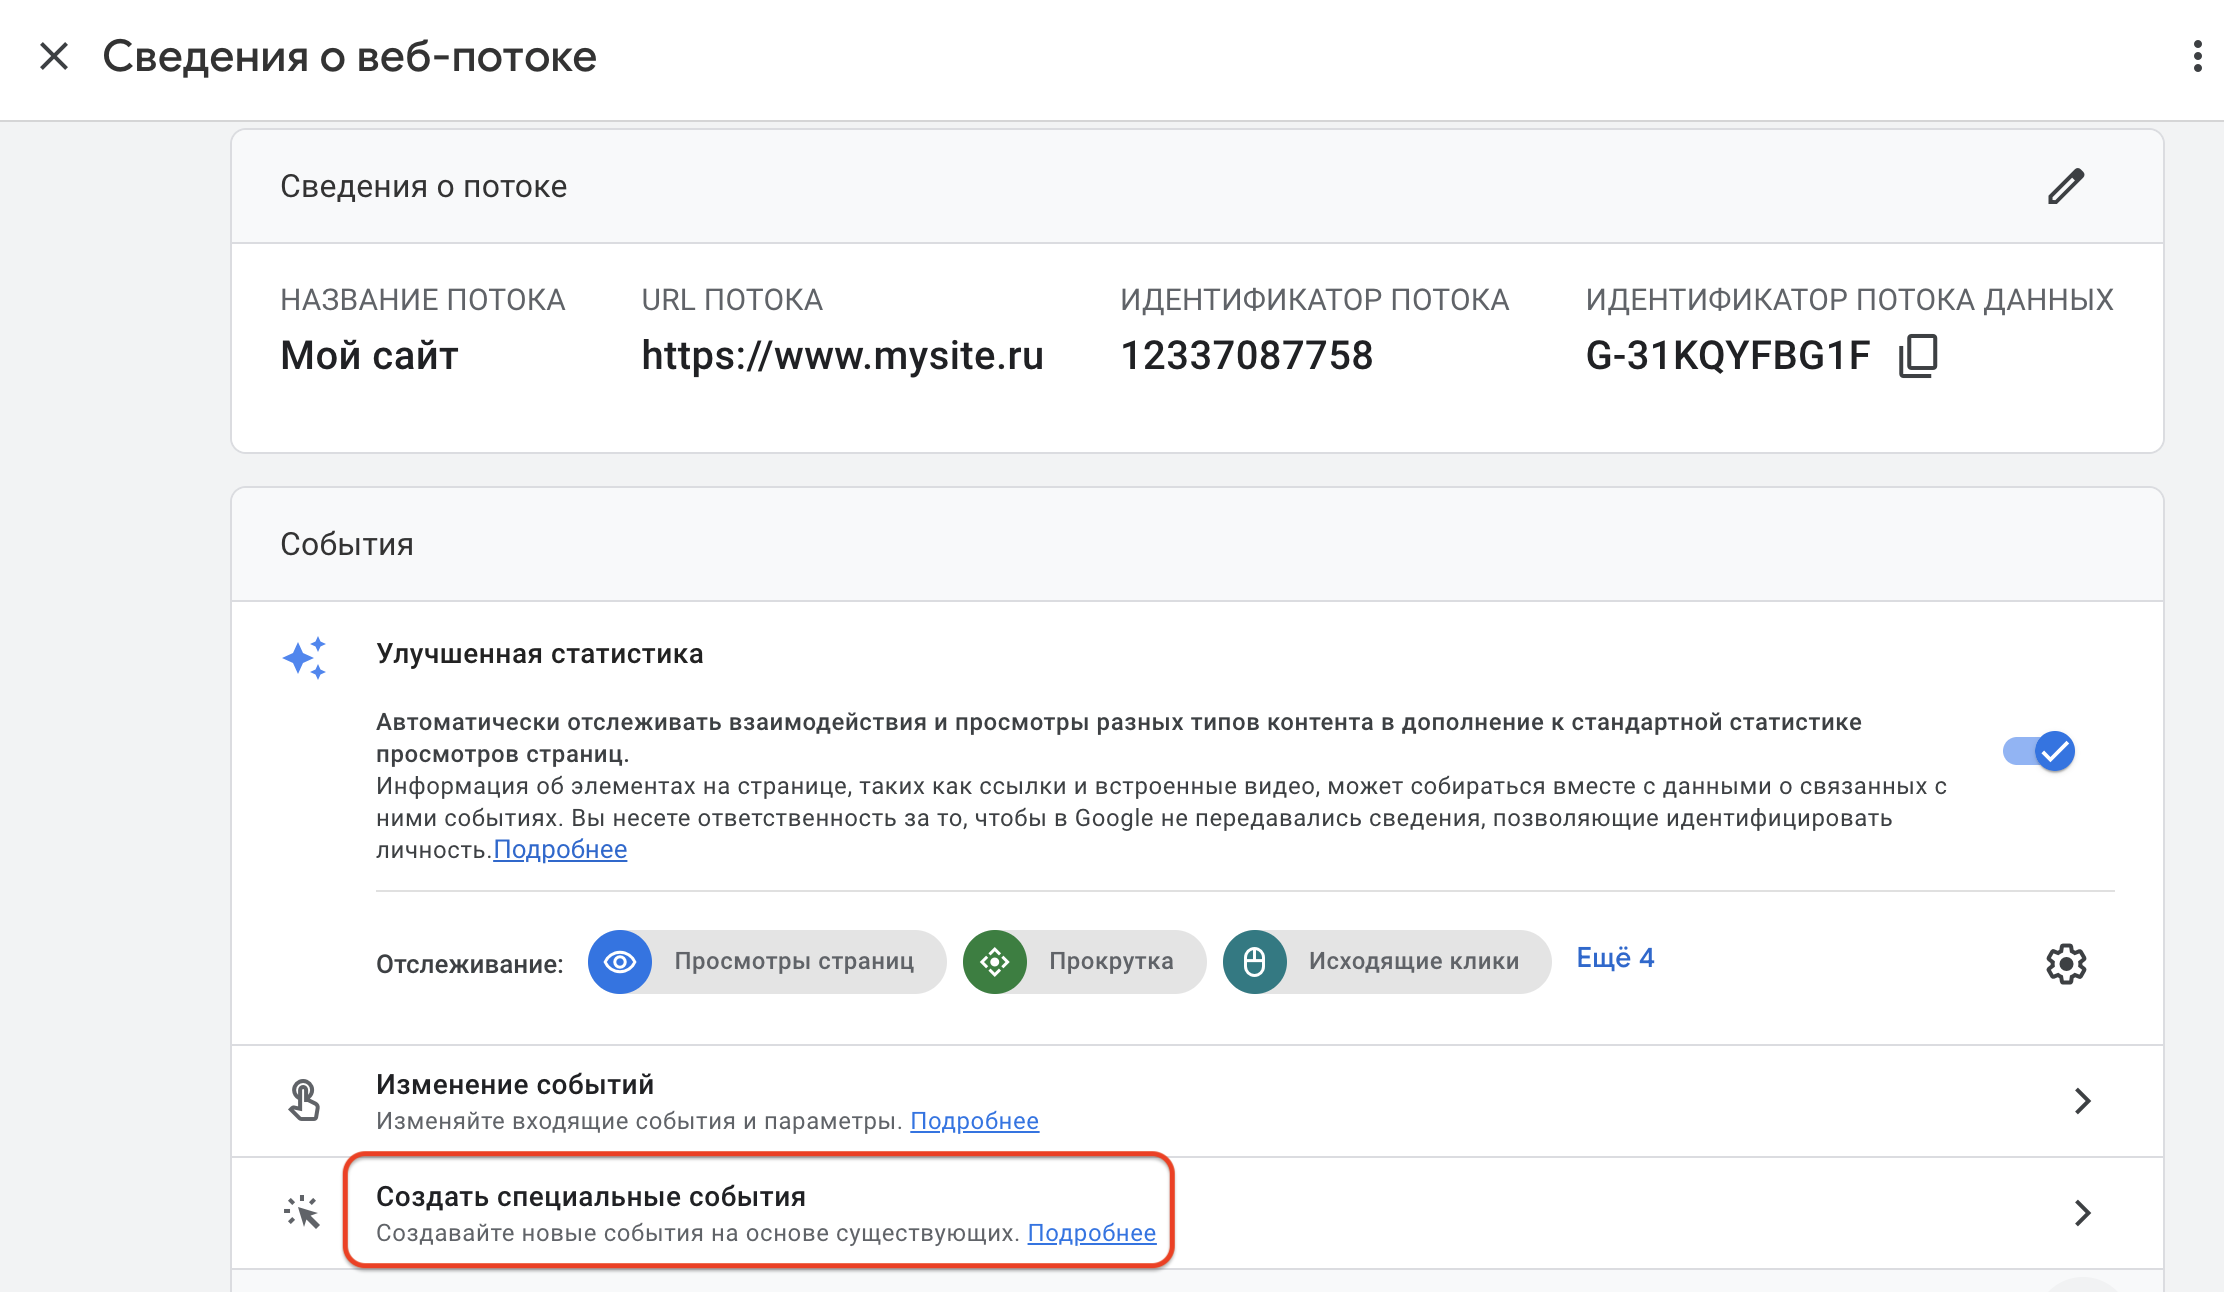
Task: Open enhanced measurement gear settings
Action: 2065,963
